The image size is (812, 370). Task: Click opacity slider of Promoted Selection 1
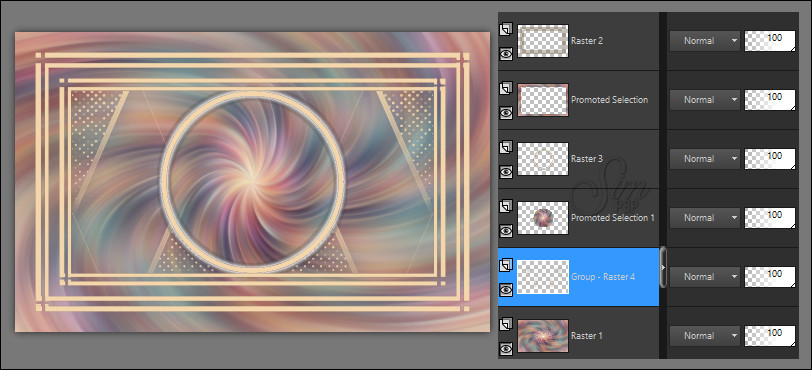coord(770,218)
